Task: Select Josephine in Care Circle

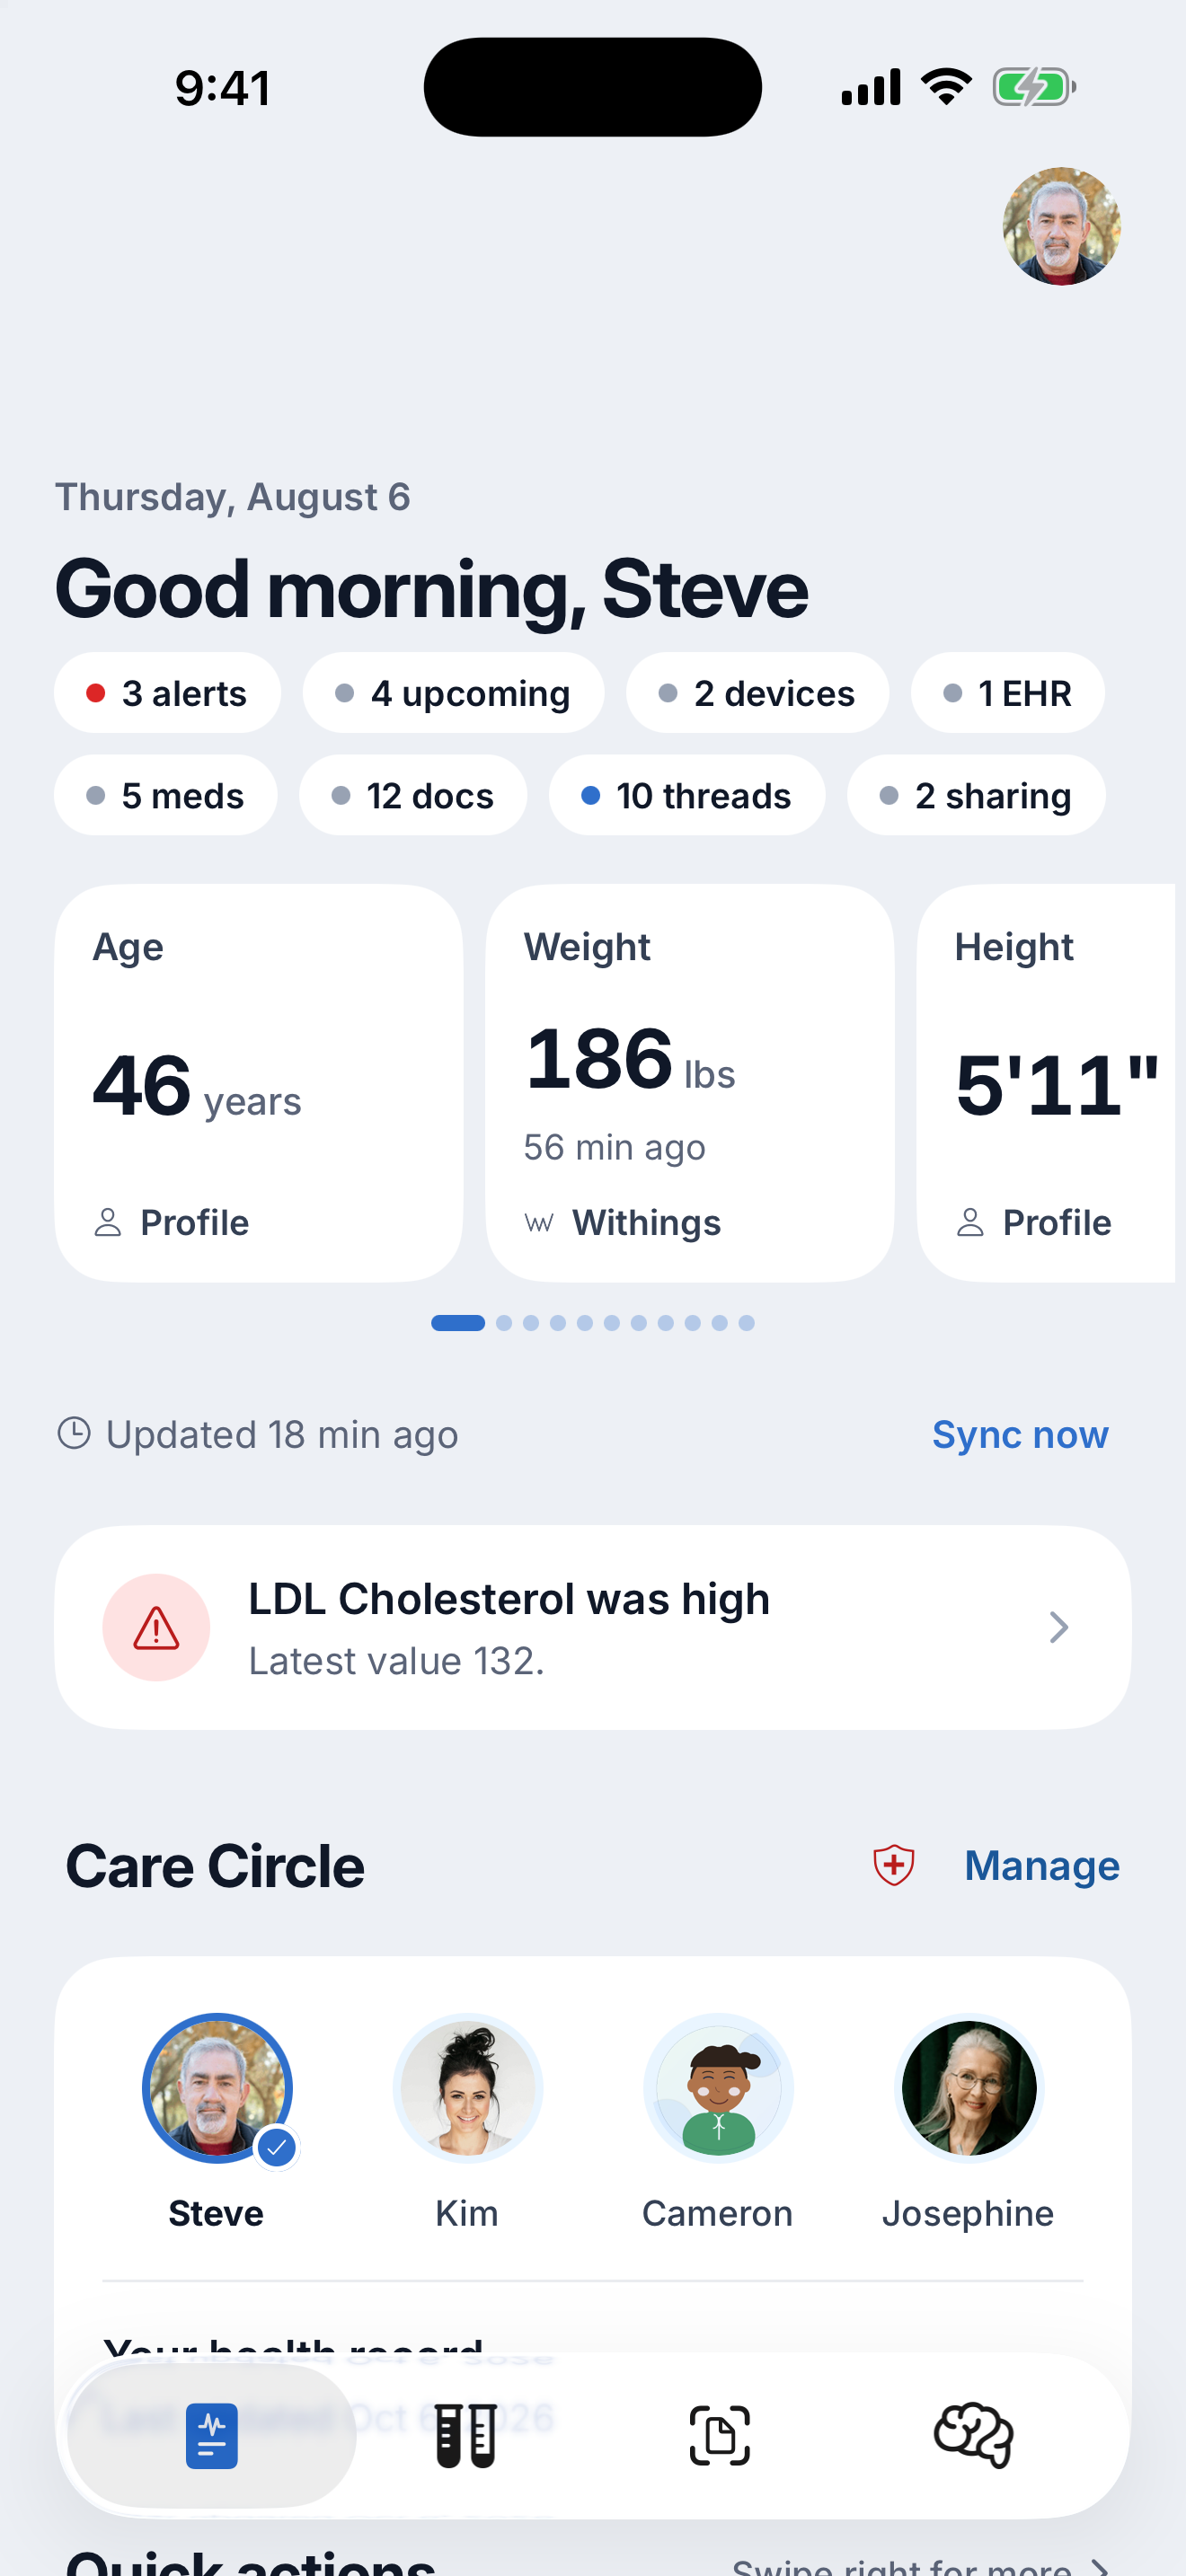Action: pos(968,2122)
